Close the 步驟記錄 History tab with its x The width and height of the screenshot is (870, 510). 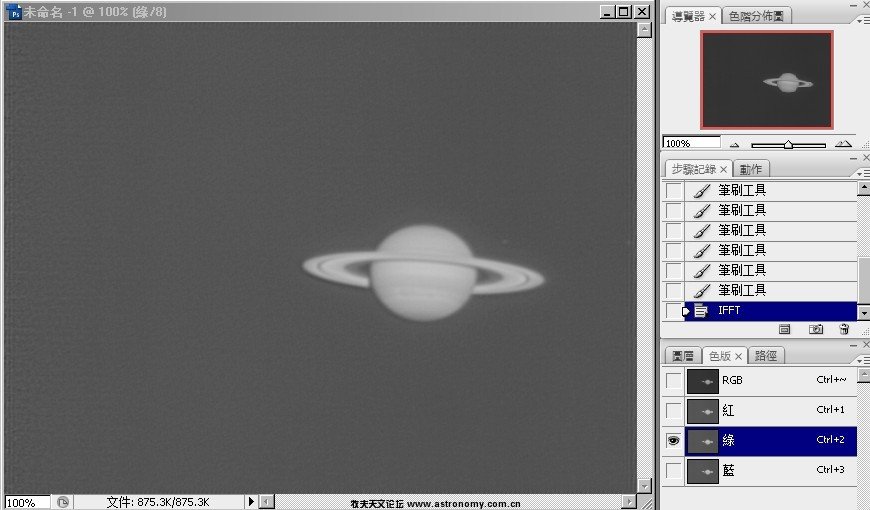(x=723, y=169)
